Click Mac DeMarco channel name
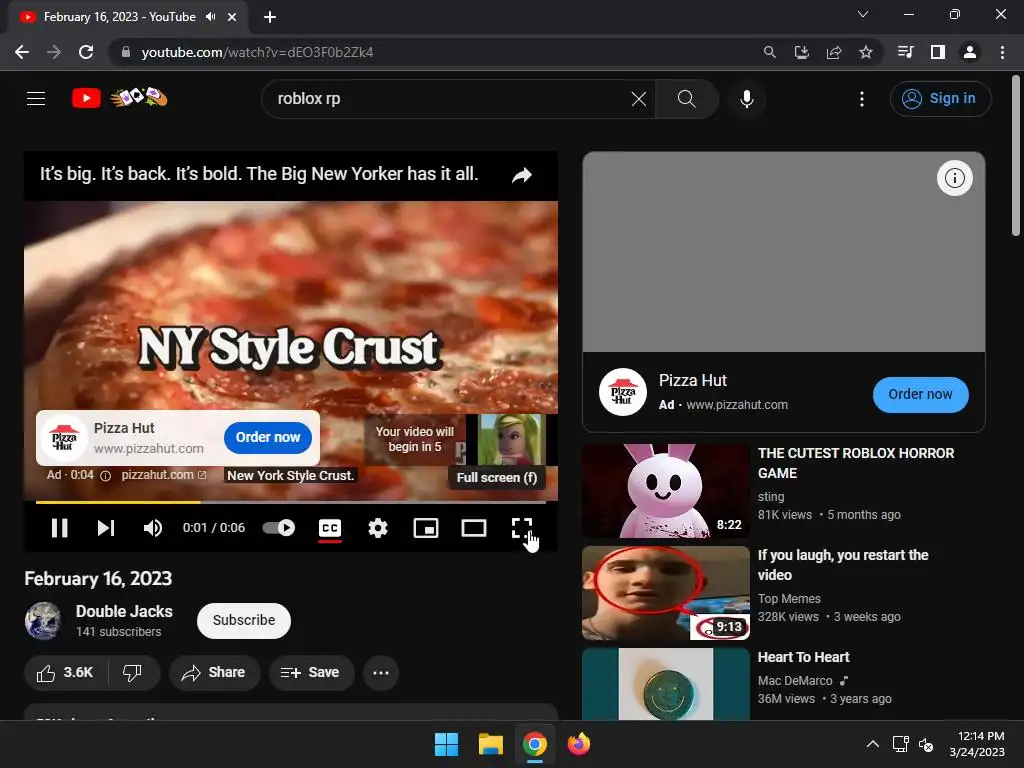Screen dimensions: 1024x768 coord(795,680)
